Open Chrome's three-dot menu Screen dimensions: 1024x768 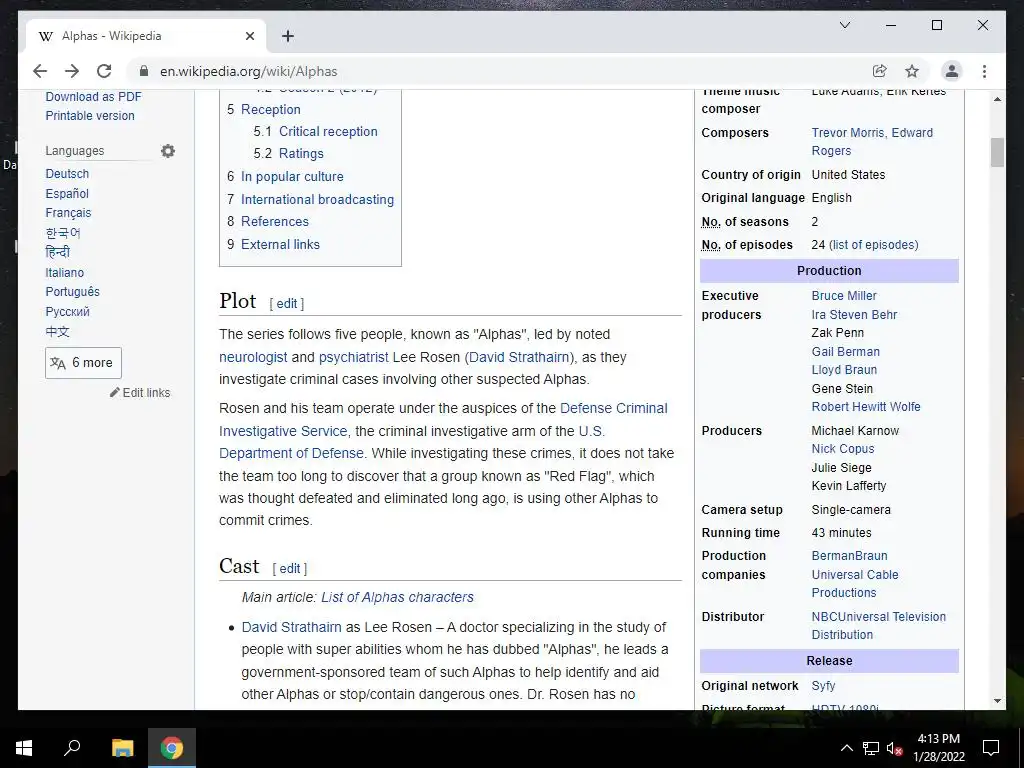984,71
